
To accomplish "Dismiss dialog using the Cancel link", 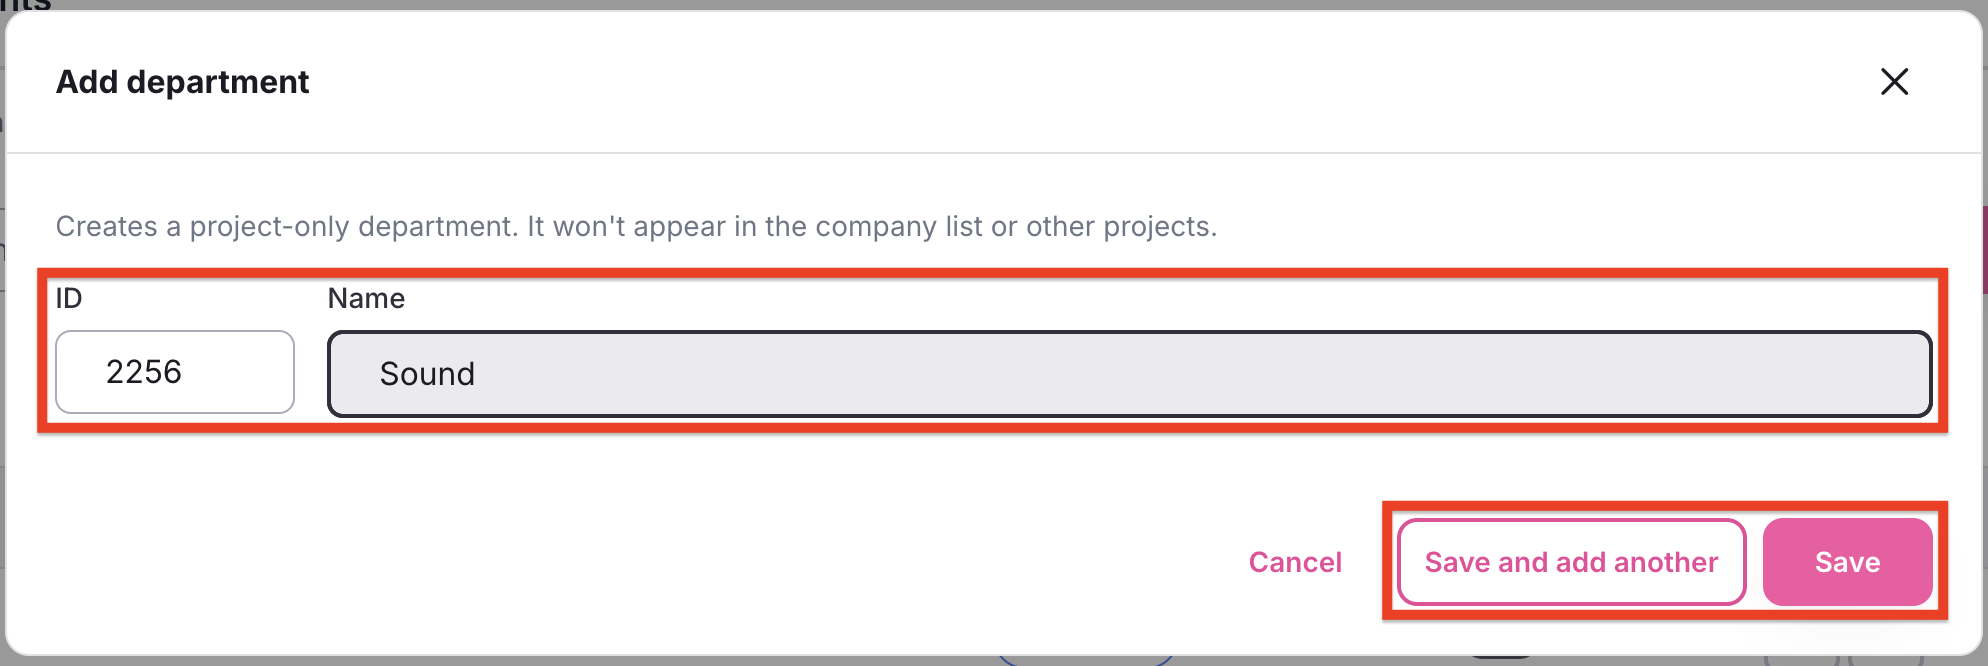I will coord(1295,562).
